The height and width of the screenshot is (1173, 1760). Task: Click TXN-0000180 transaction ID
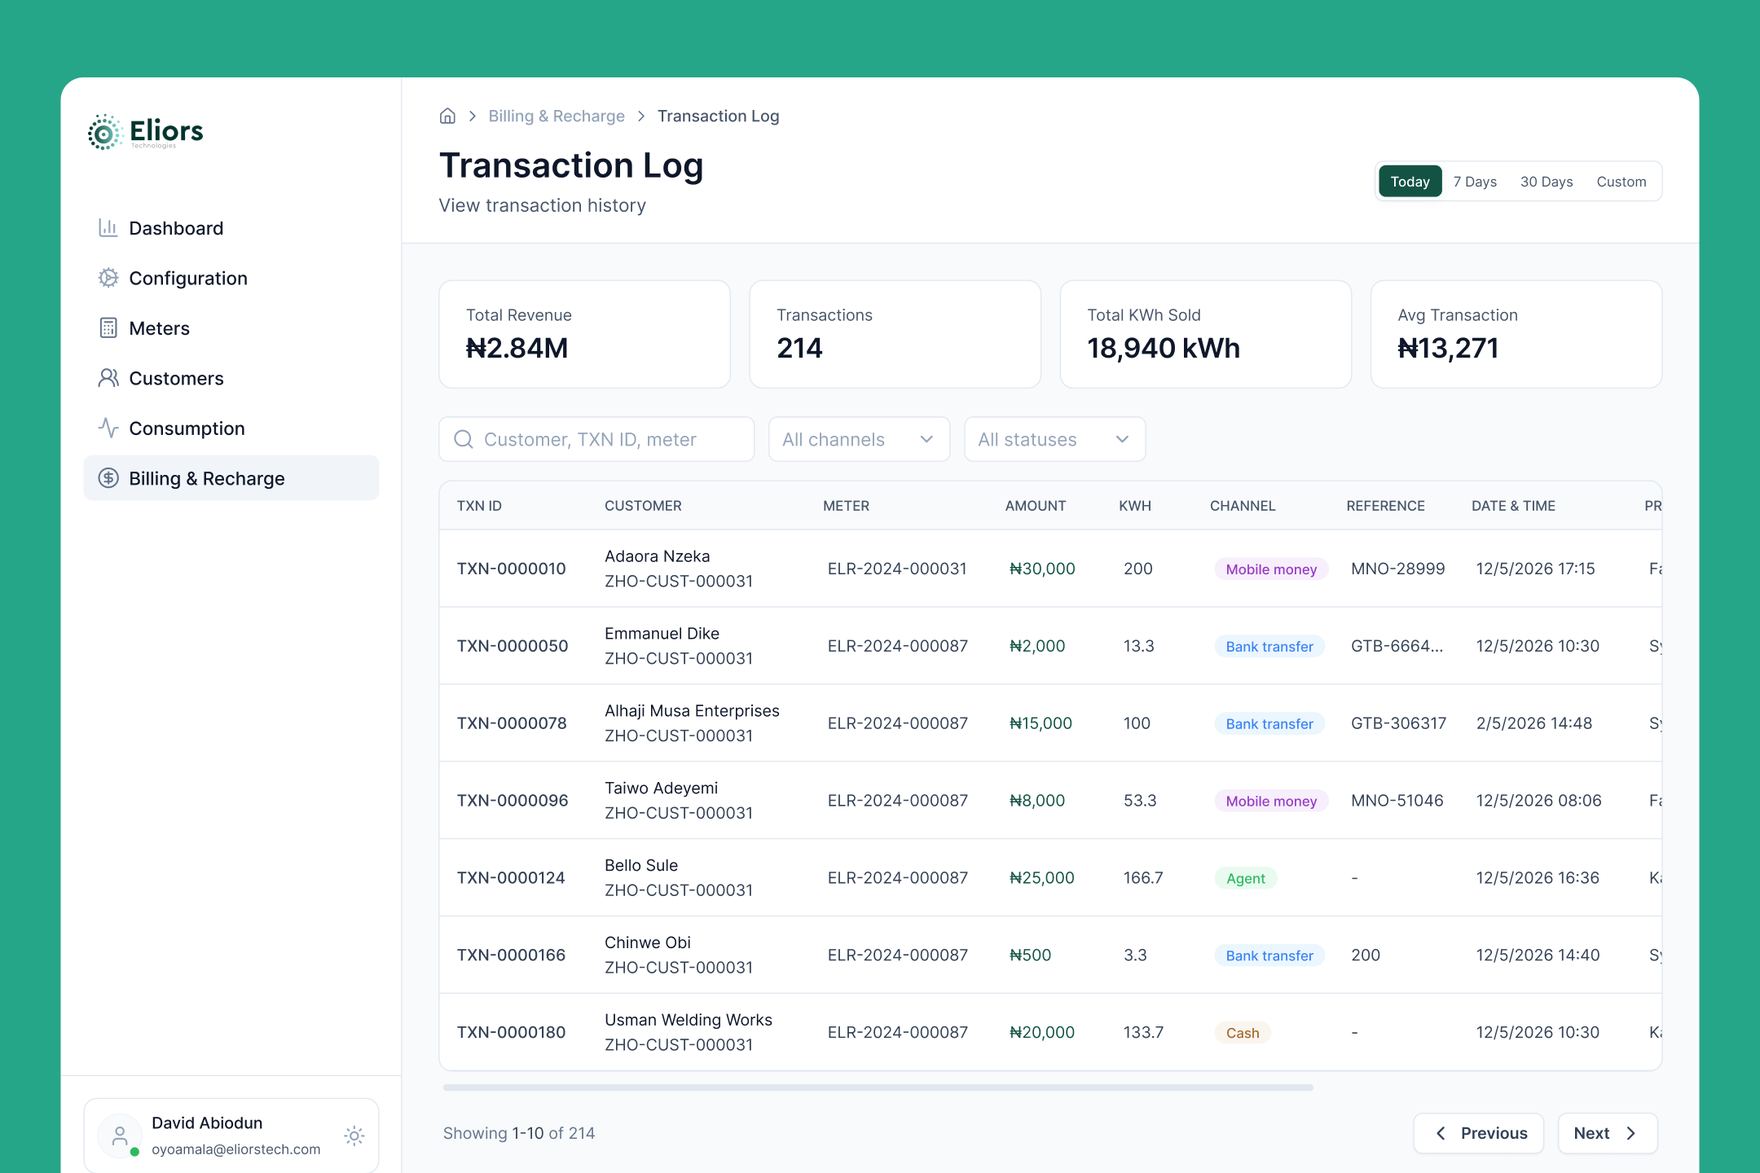(511, 1032)
